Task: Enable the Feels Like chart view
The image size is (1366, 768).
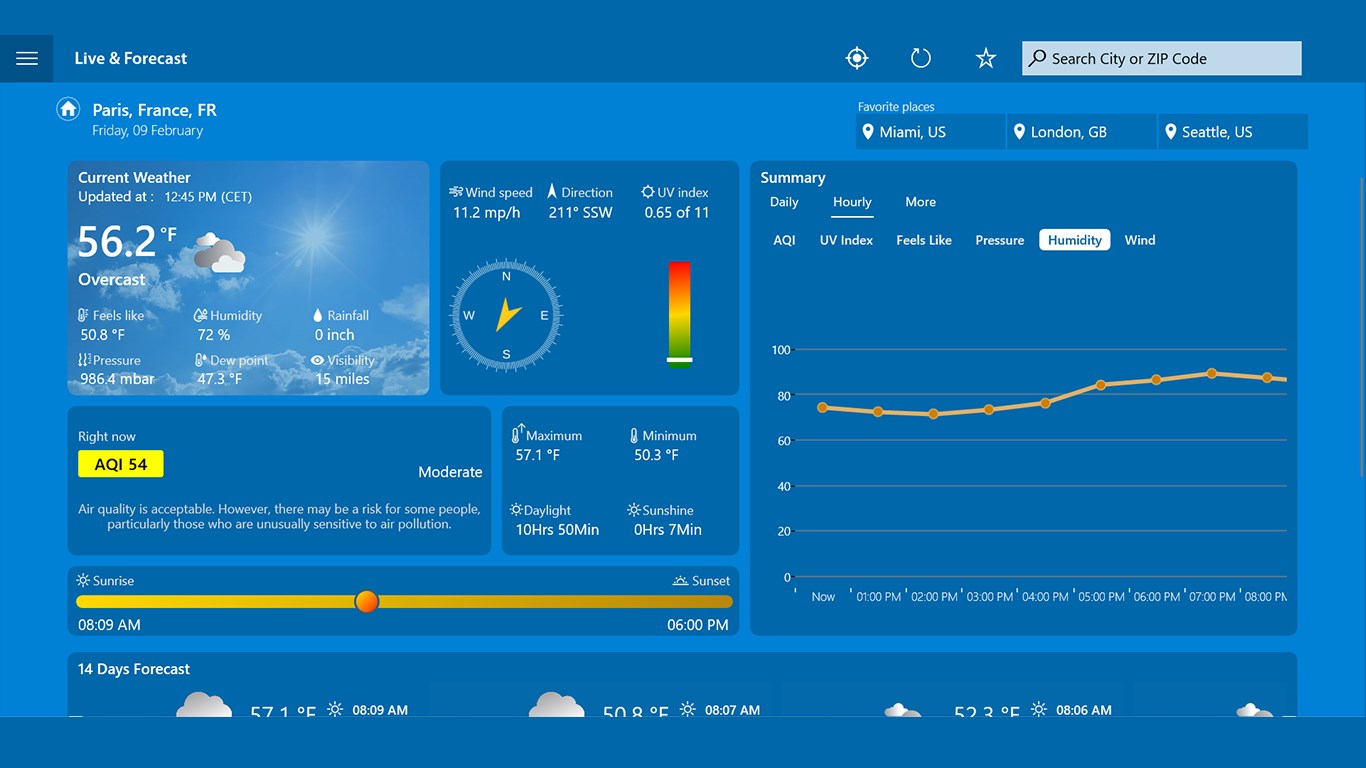Action: click(x=923, y=240)
